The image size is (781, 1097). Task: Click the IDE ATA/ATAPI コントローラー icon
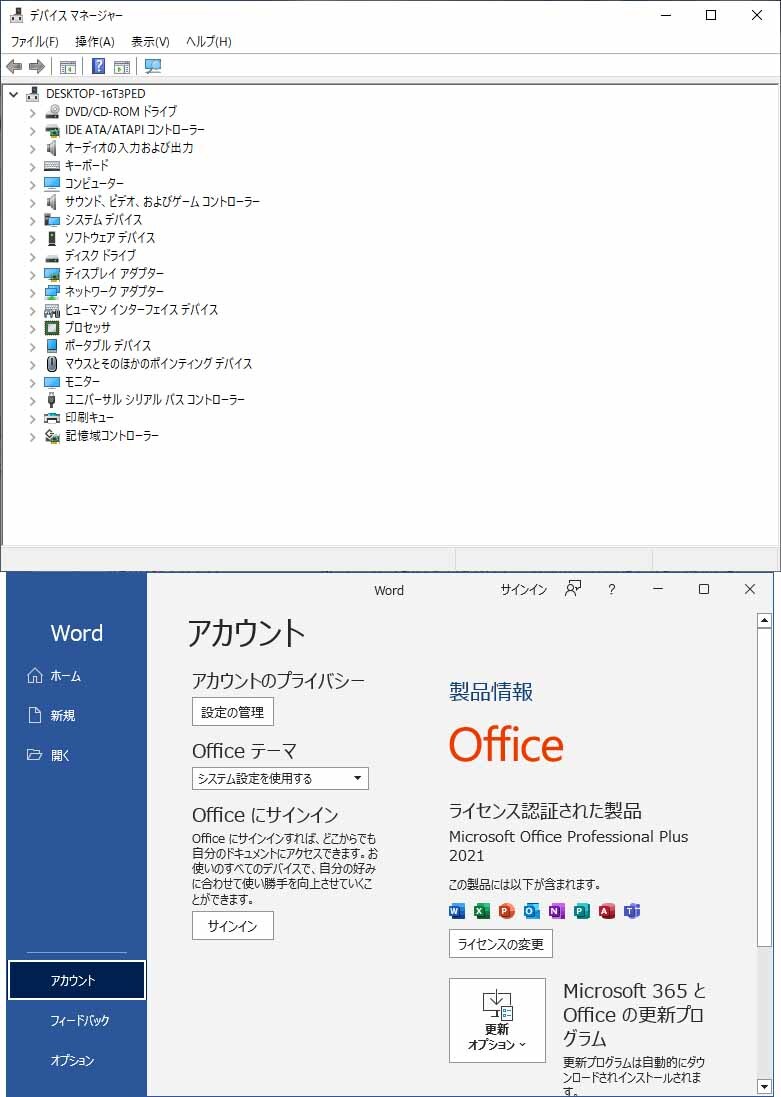point(52,129)
